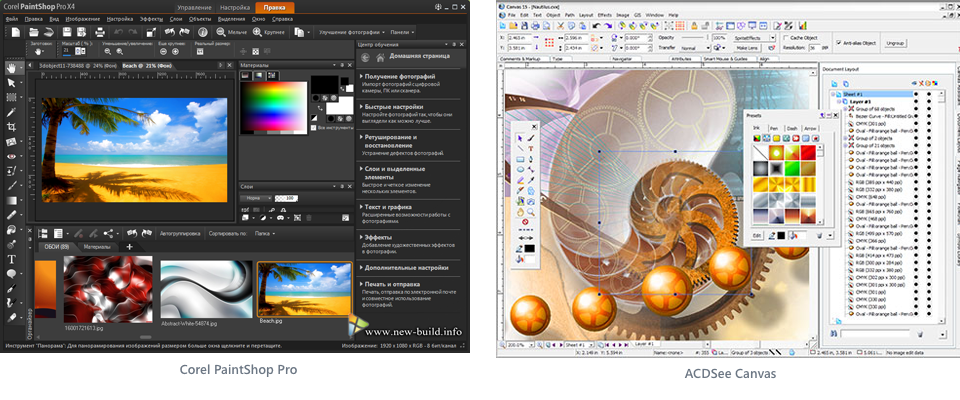Open the layer blend mode dropdown

point(255,198)
